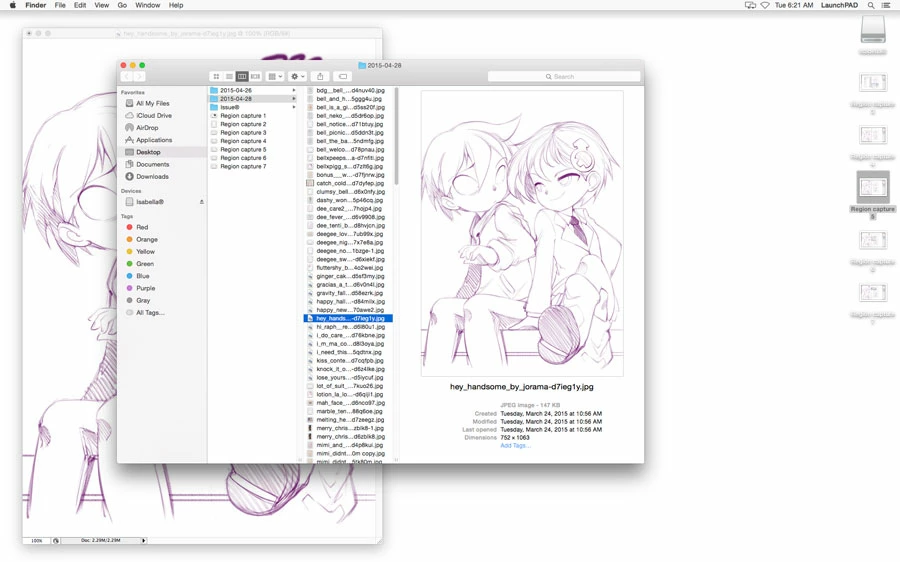Image resolution: width=900 pixels, height=562 pixels.
Task: Select file bdg__bell_...d4nuv40.jpg
Action: click(x=348, y=90)
